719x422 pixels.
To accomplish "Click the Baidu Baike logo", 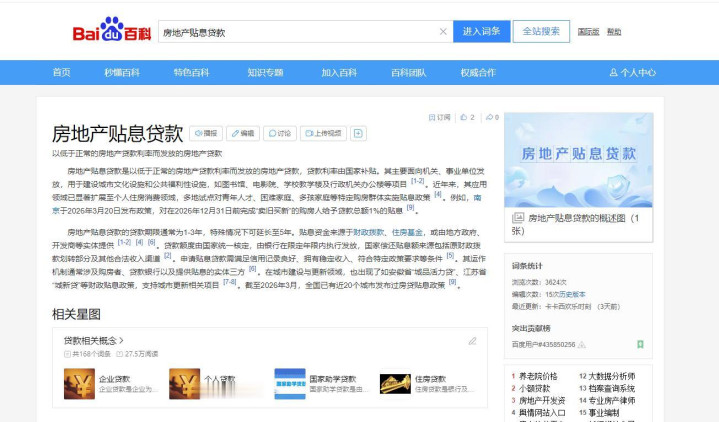I will pos(111,32).
